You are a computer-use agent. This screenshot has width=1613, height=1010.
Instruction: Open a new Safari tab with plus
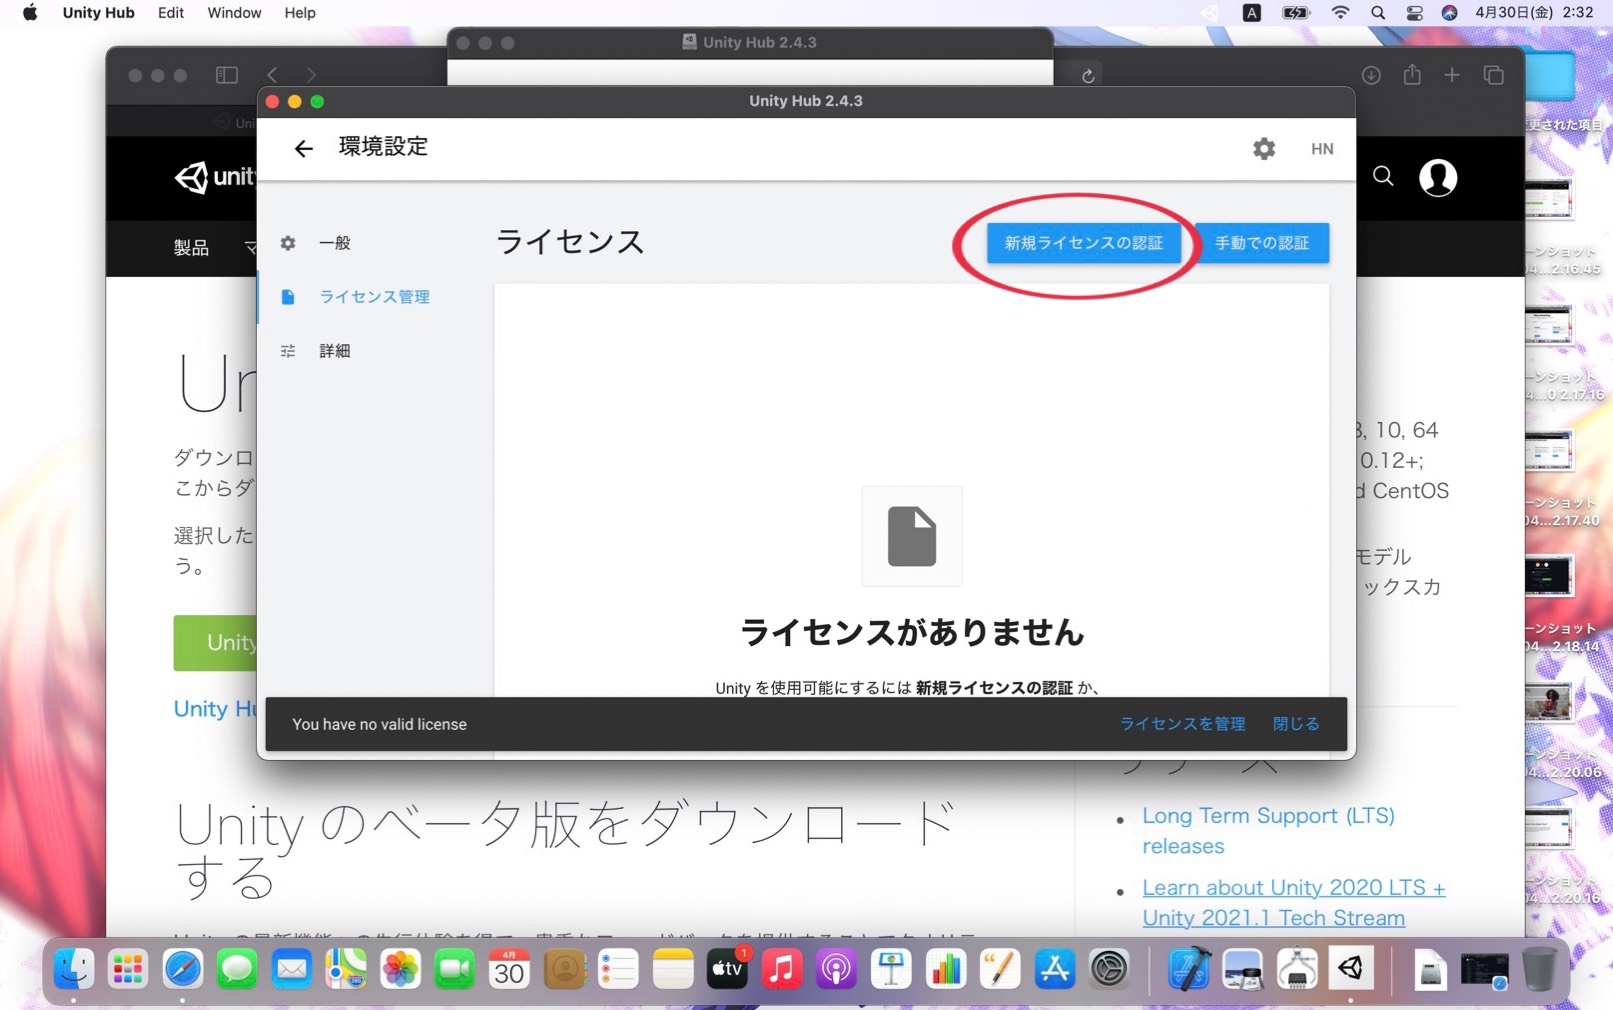[x=1452, y=75]
